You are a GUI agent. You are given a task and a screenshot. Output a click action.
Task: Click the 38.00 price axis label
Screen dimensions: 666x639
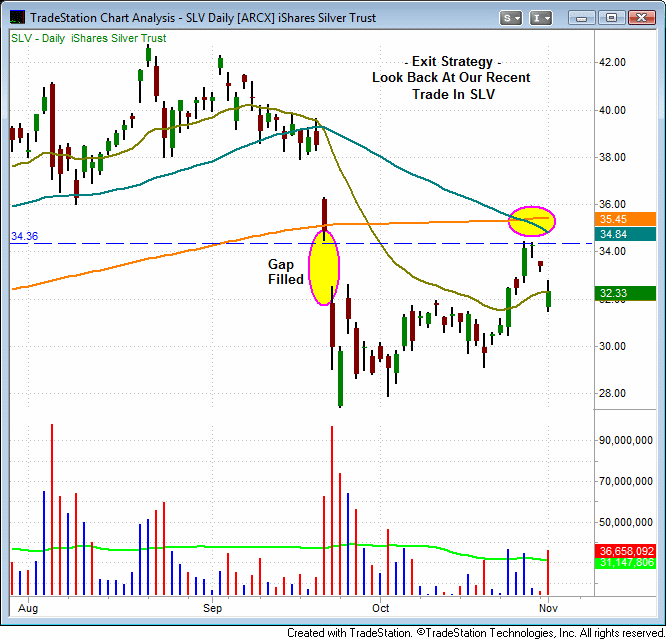(x=612, y=158)
